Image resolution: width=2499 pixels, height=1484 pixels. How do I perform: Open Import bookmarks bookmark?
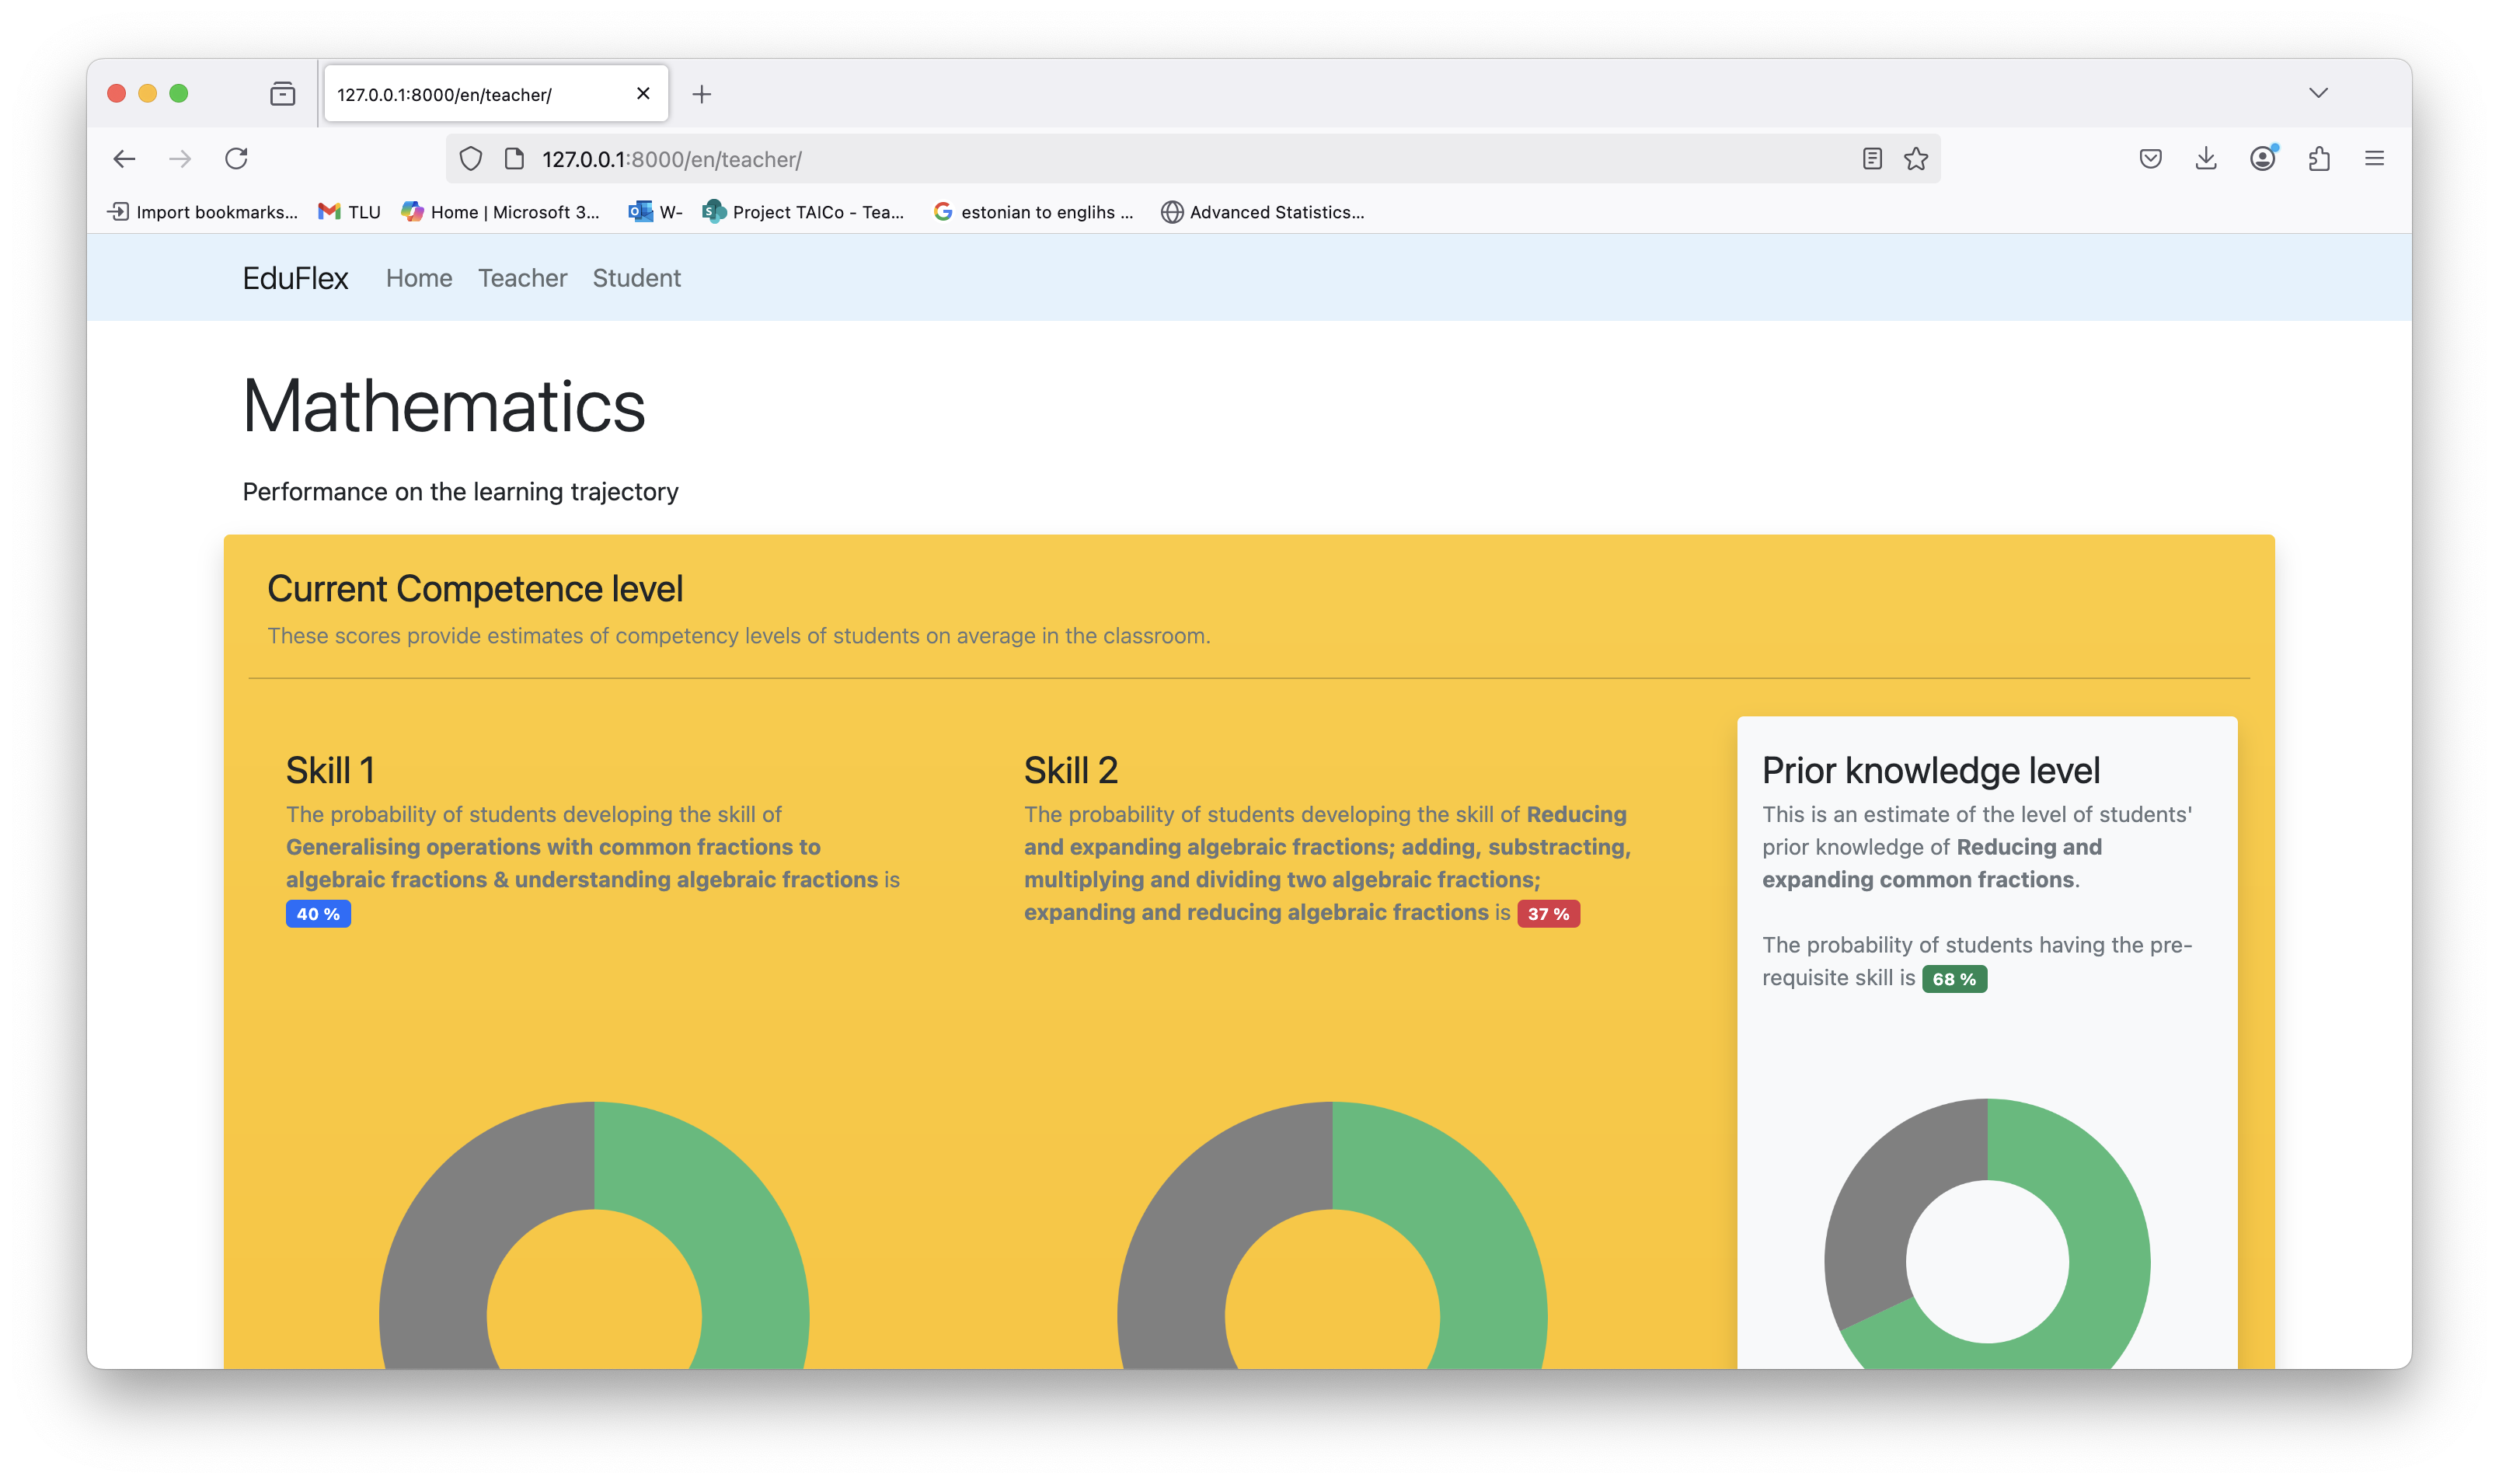tap(204, 212)
